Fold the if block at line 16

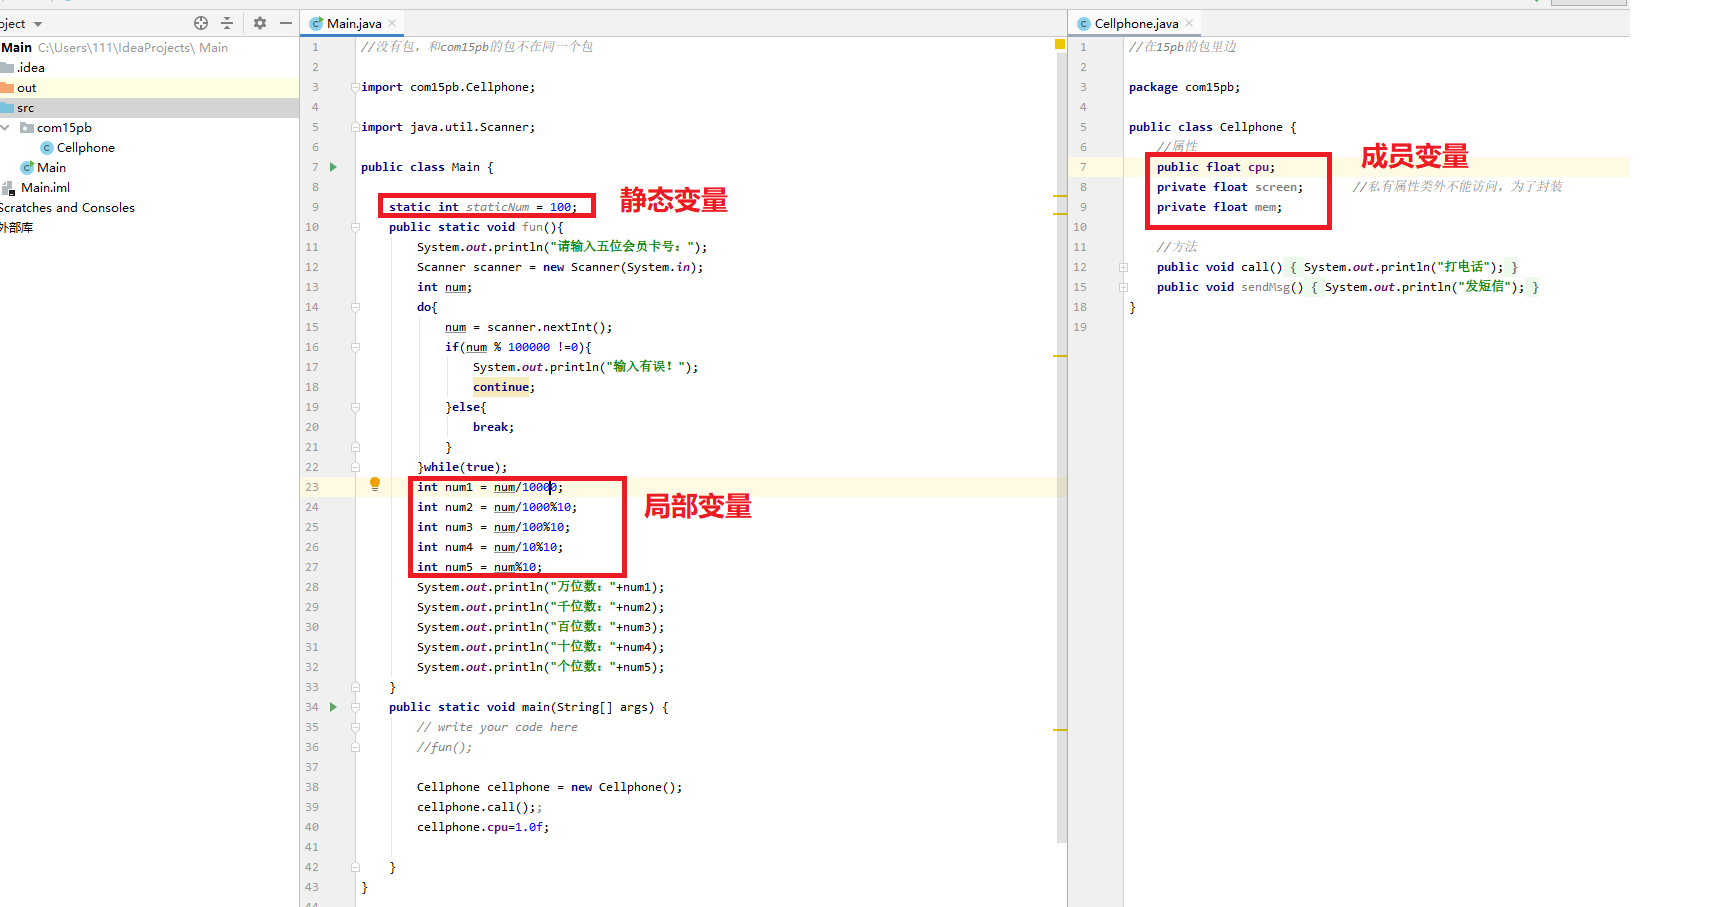pyautogui.click(x=355, y=347)
